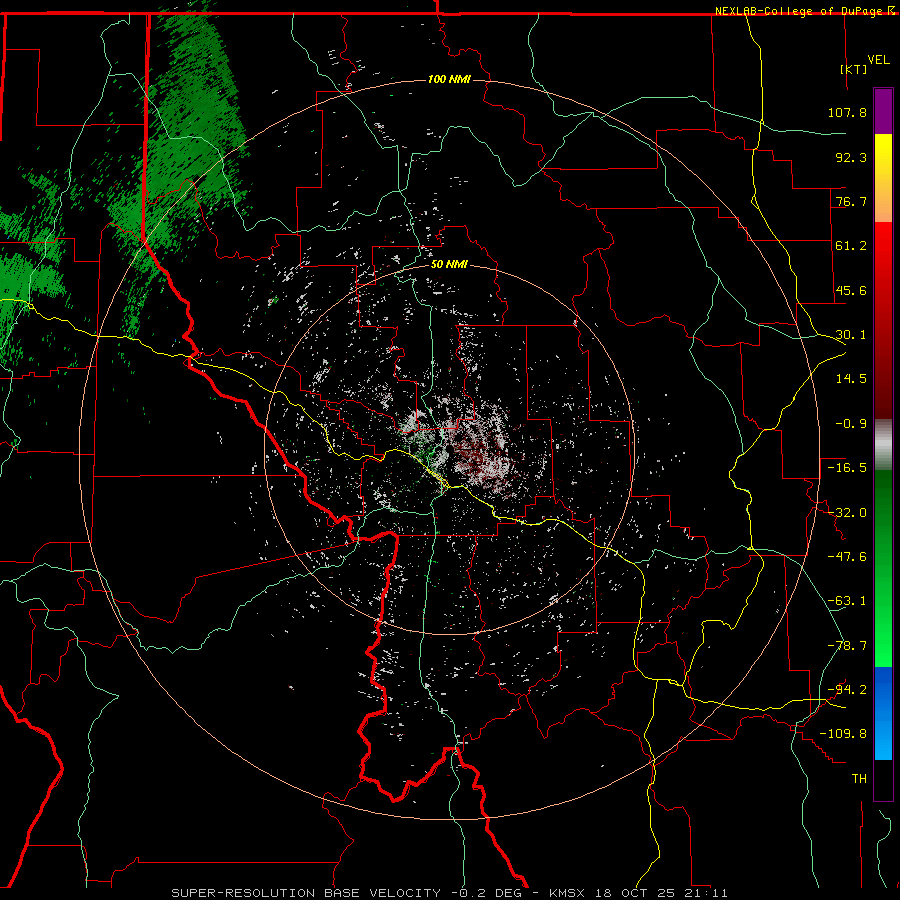900x900 pixels.
Task: Click the -94.2 legend value
Action: (847, 690)
